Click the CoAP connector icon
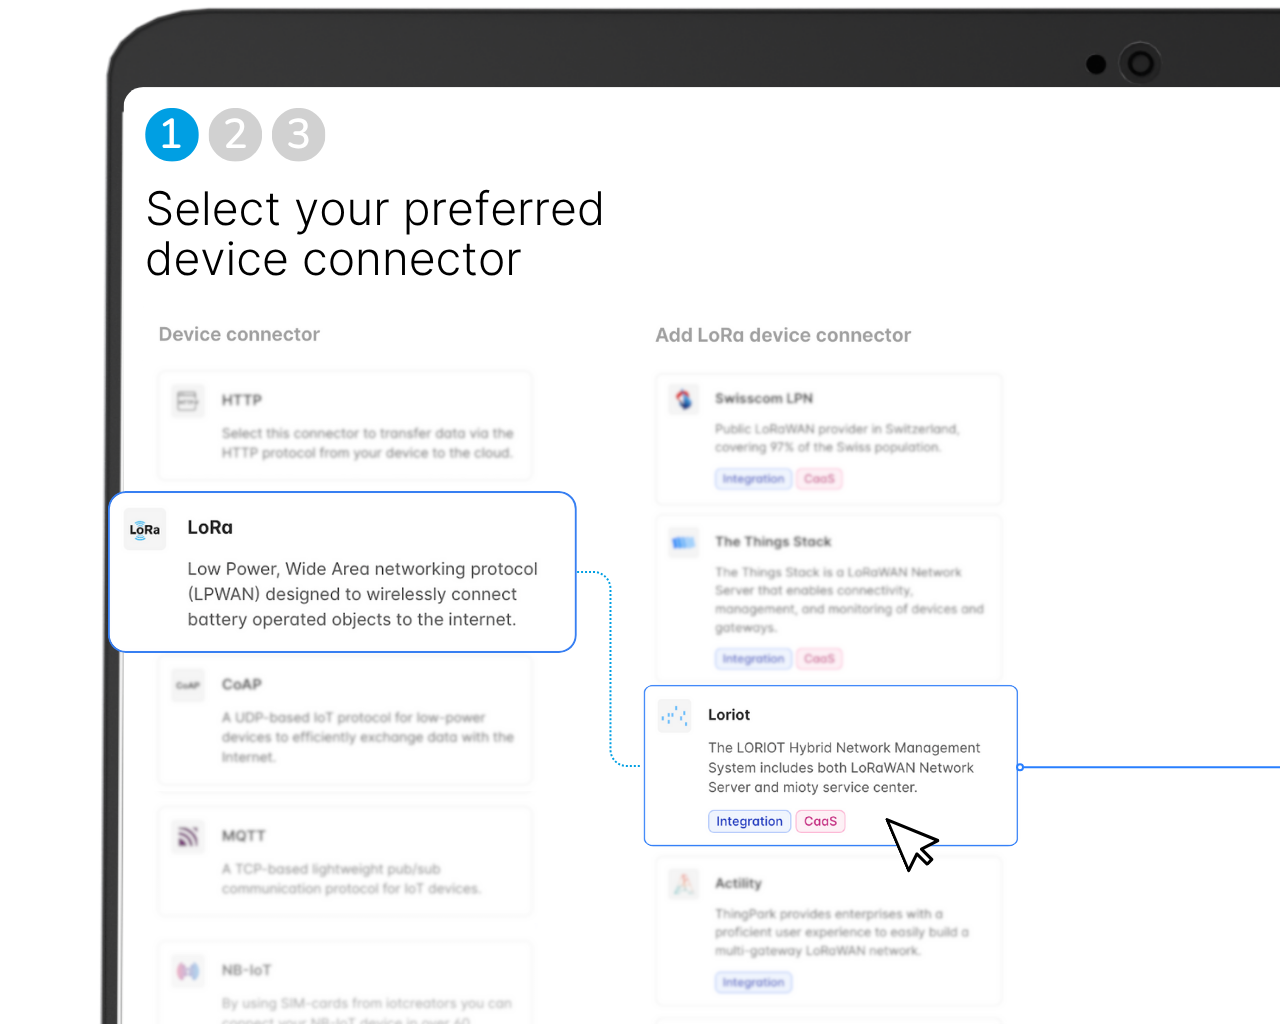 [188, 685]
